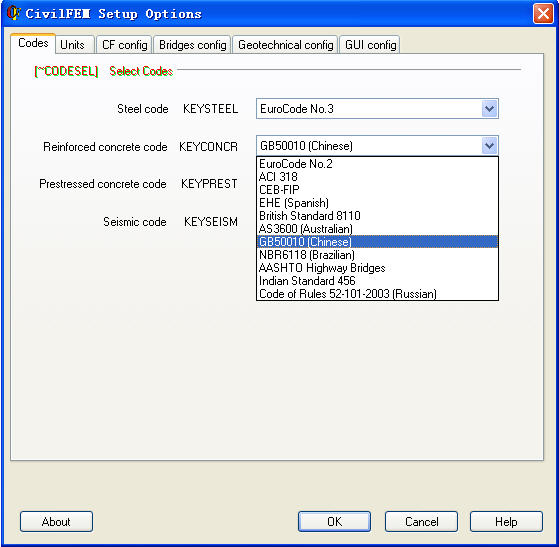559x547 pixels.
Task: Open the CF config tab
Action: click(124, 45)
